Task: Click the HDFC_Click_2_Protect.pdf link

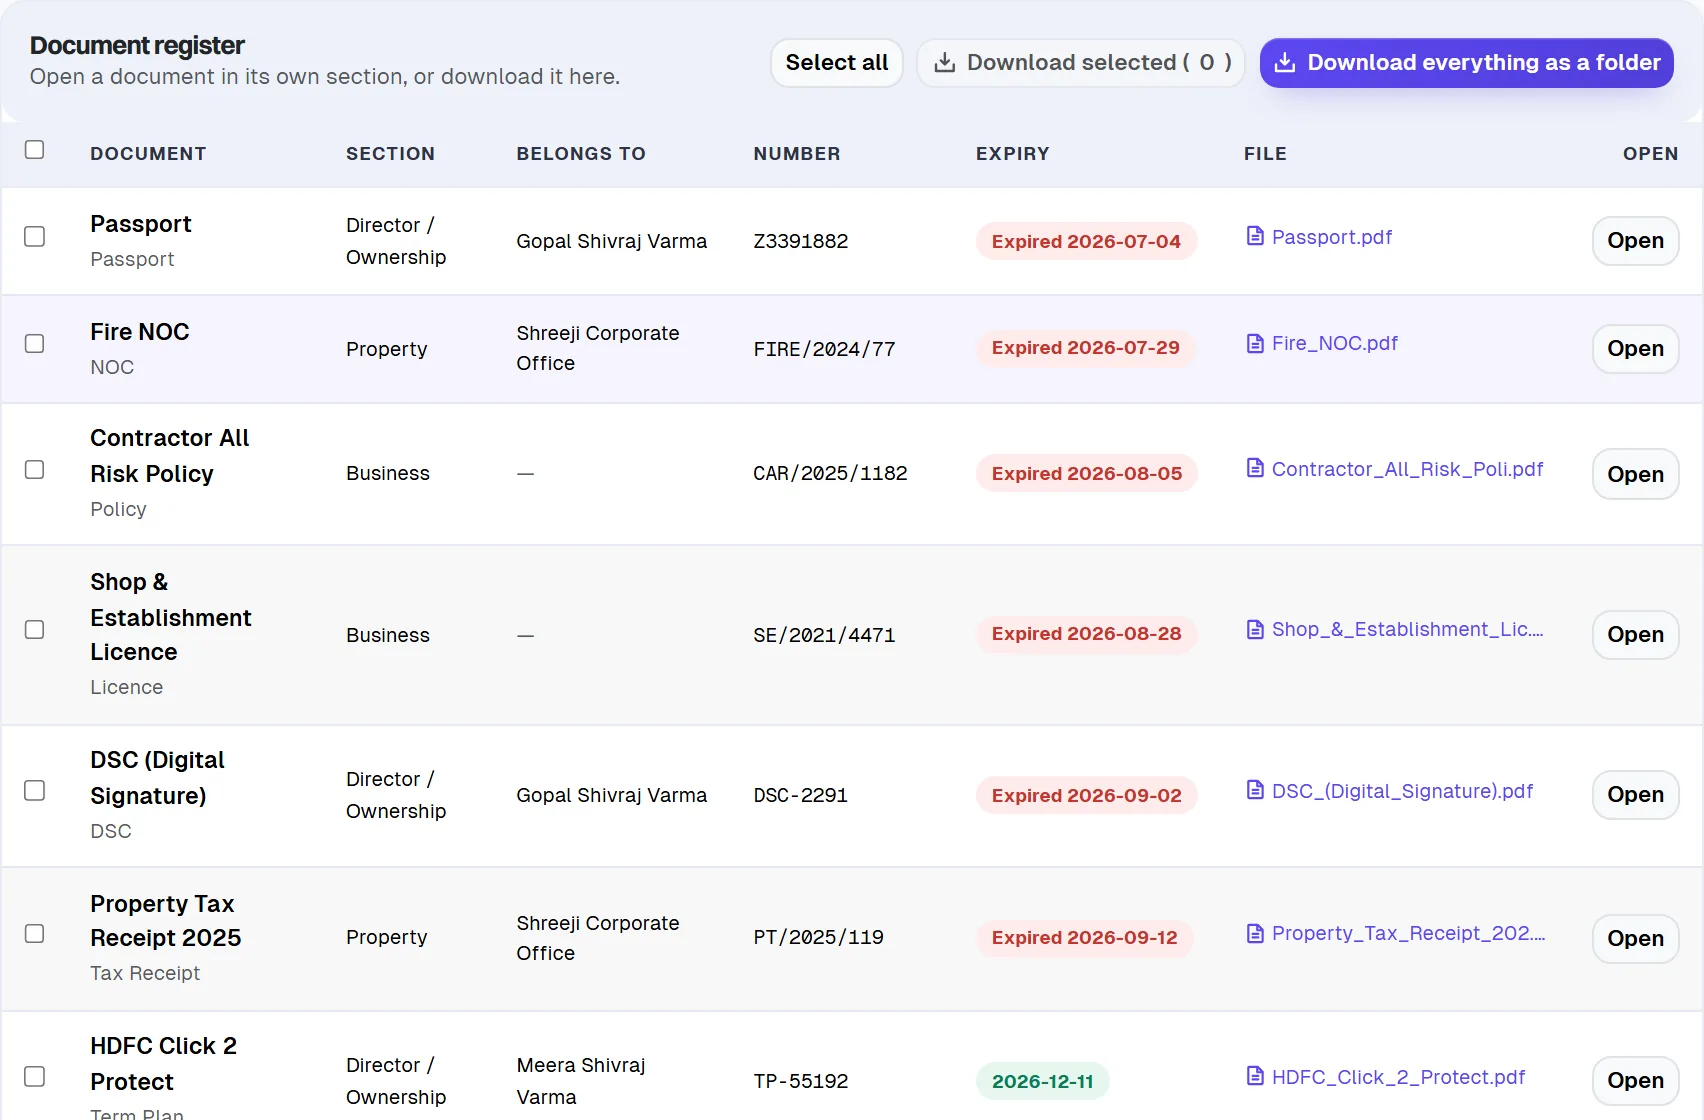Action: (1398, 1077)
